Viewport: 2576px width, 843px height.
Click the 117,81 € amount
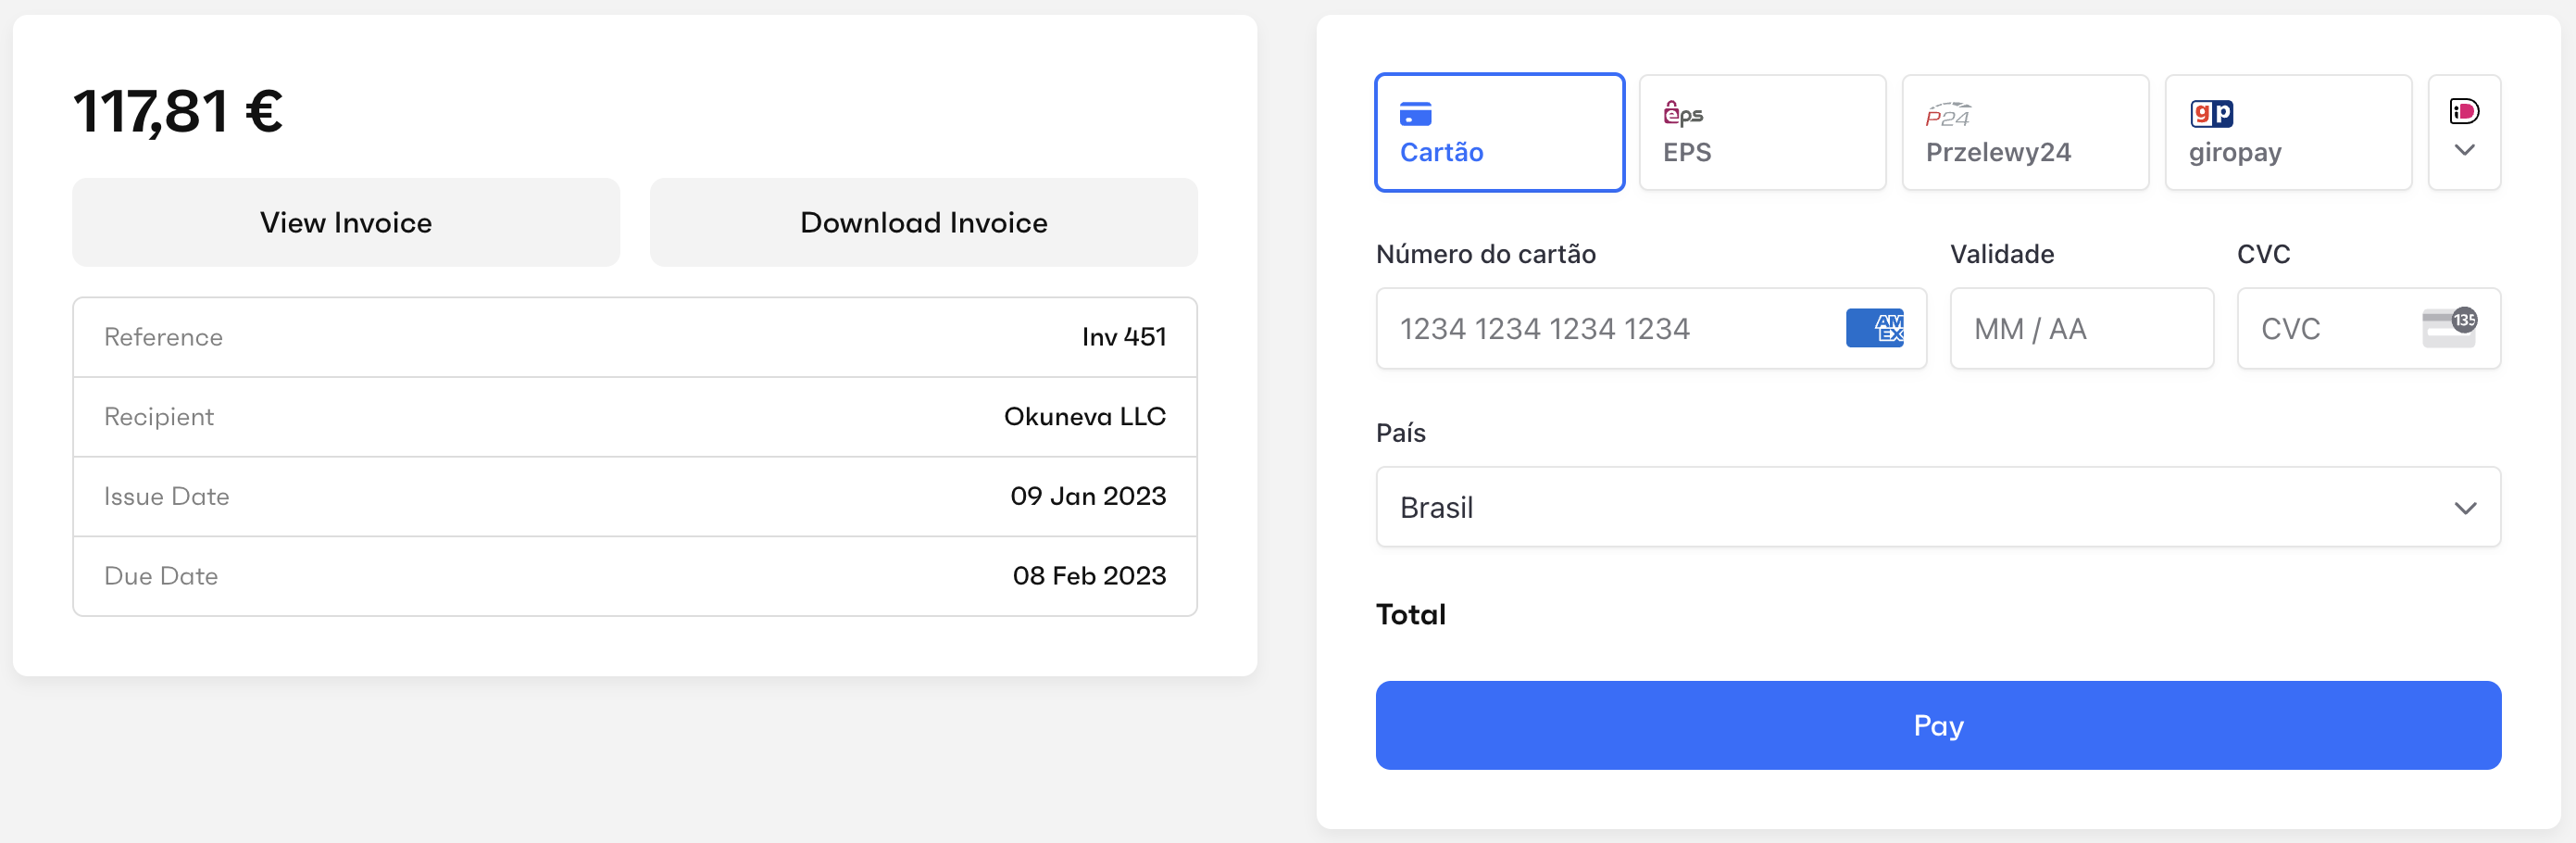click(178, 110)
